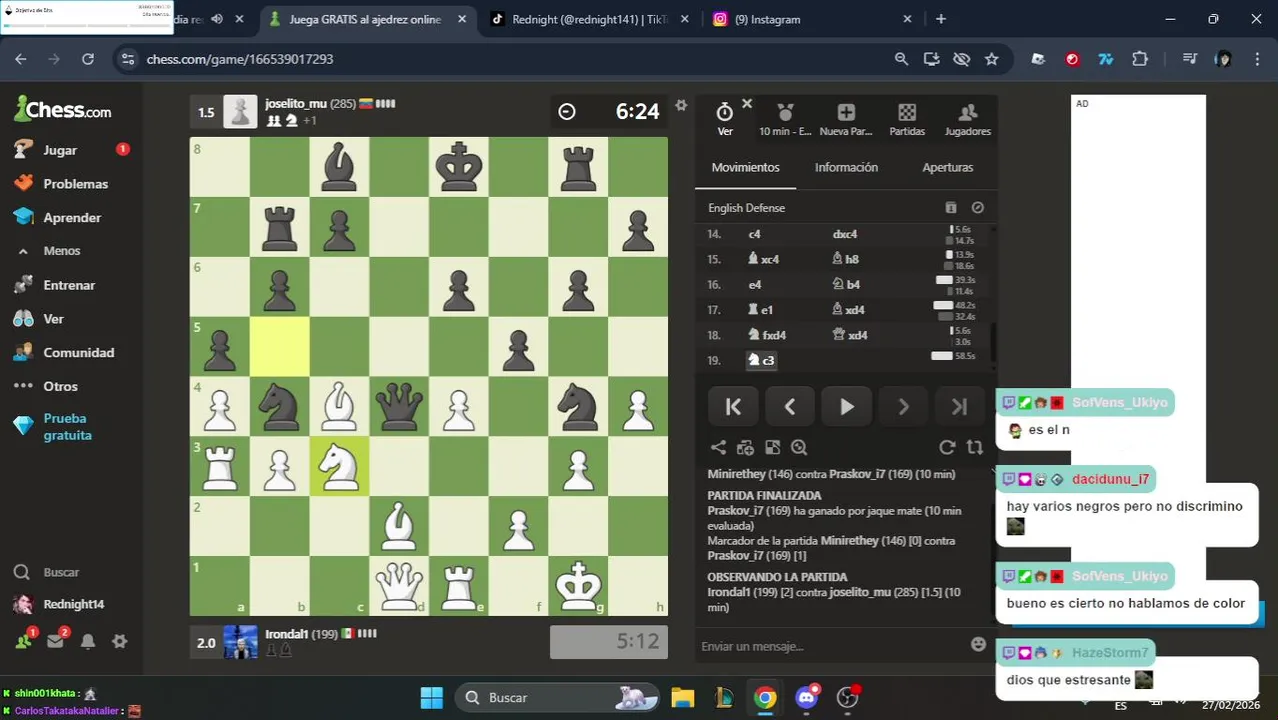This screenshot has width=1278, height=720.
Task: Select move 19 Nc3 in list
Action: tap(762, 360)
